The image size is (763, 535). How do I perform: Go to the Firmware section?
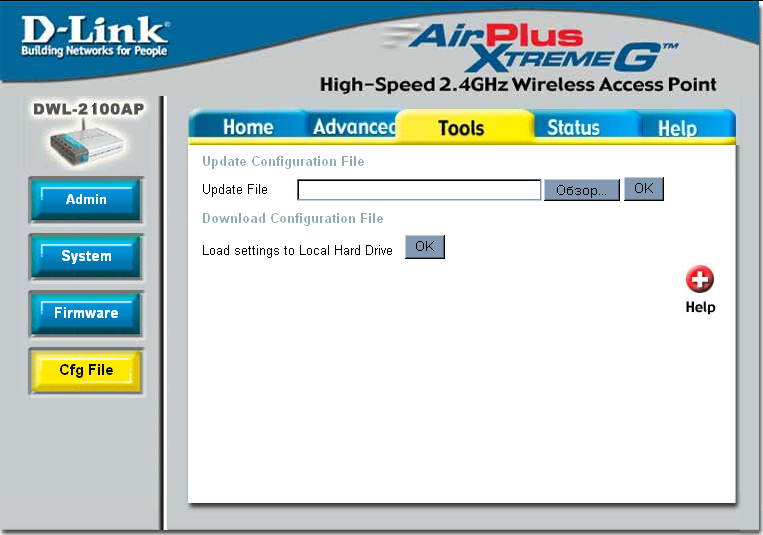[x=86, y=313]
